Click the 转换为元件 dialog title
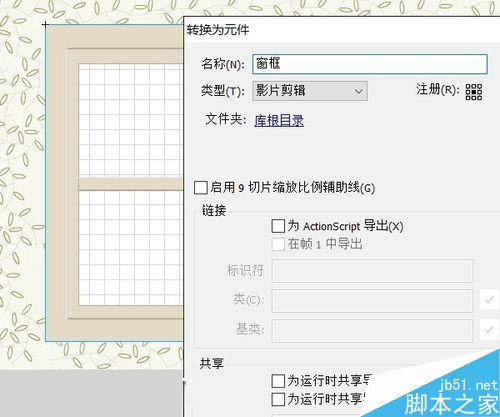 pyautogui.click(x=218, y=30)
